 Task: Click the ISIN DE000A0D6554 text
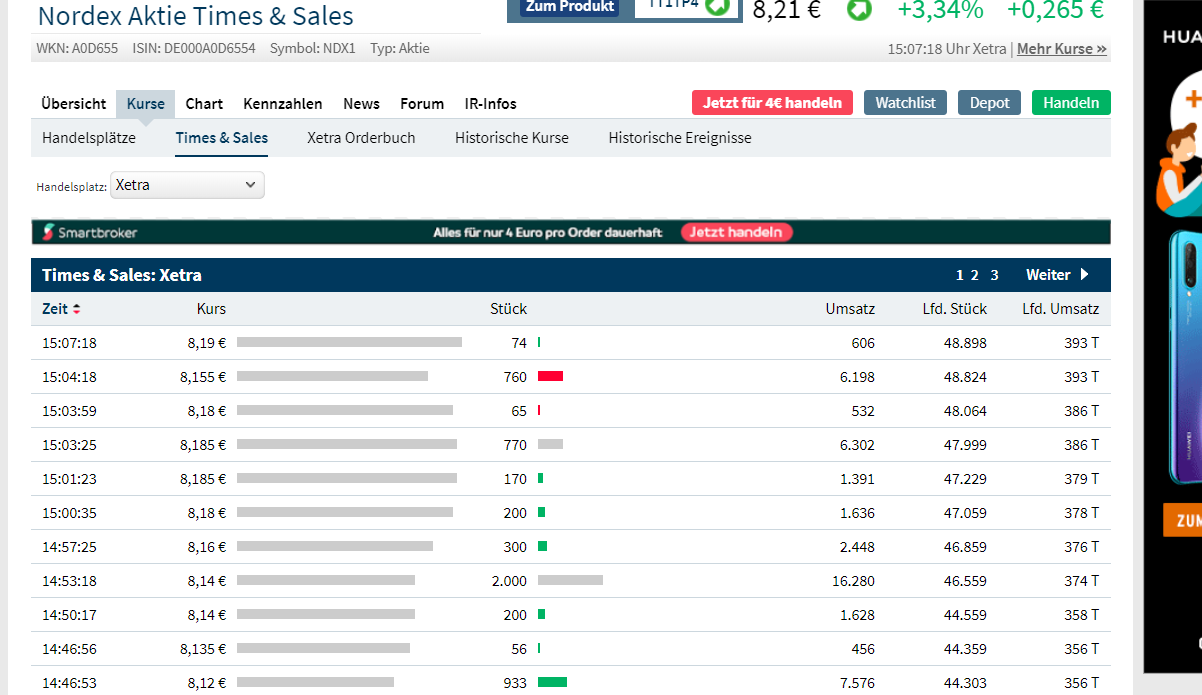tap(192, 48)
